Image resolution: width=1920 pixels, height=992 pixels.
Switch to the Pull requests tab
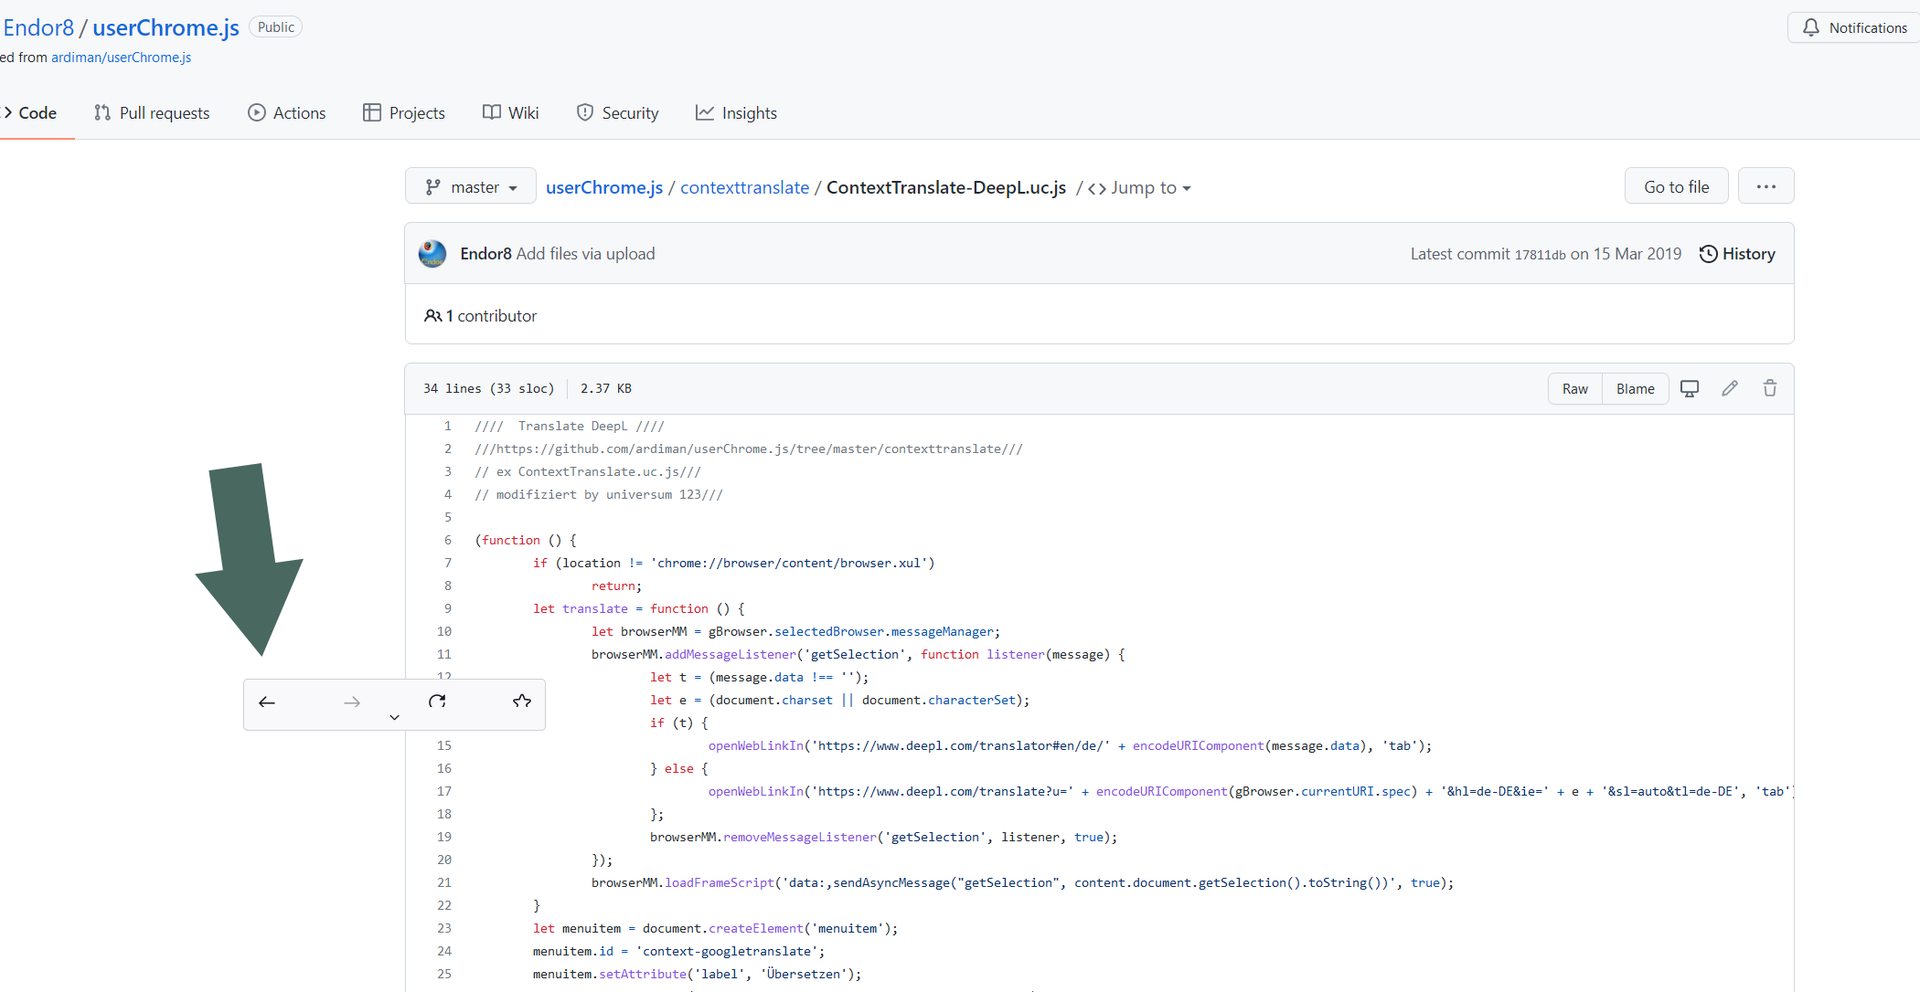tap(152, 113)
